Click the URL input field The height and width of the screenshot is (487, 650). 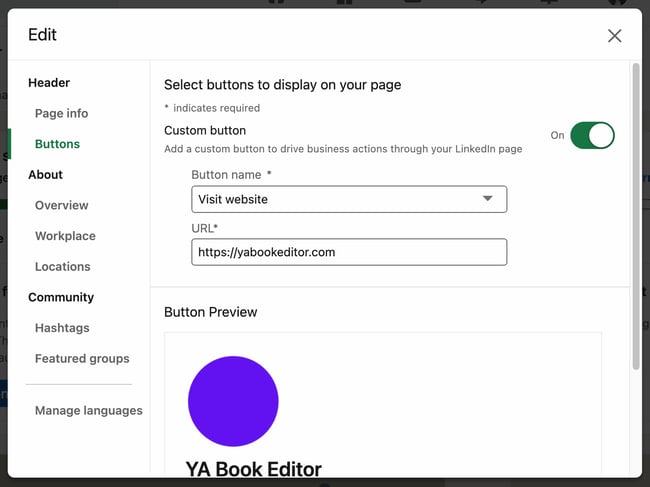[348, 252]
